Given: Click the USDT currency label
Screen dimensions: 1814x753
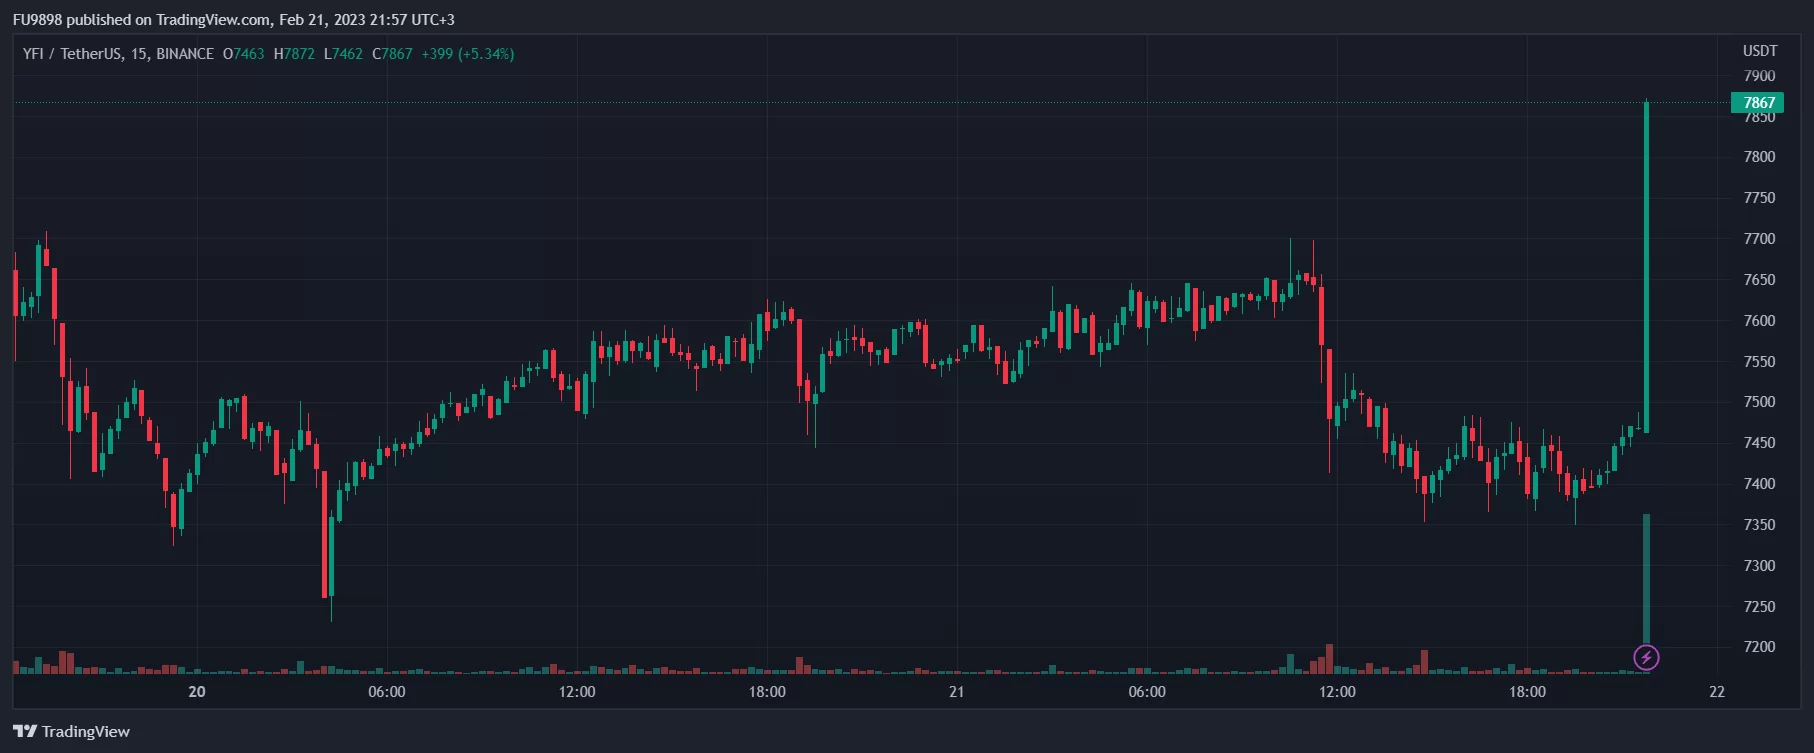Looking at the screenshot, I should pyautogui.click(x=1760, y=51).
